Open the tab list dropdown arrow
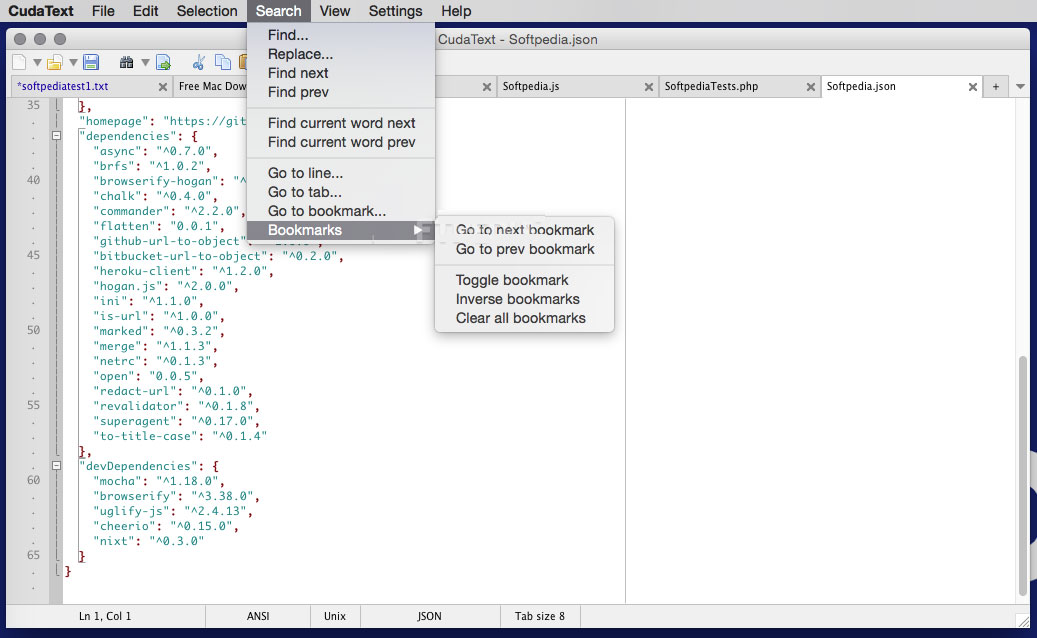 tap(1020, 87)
